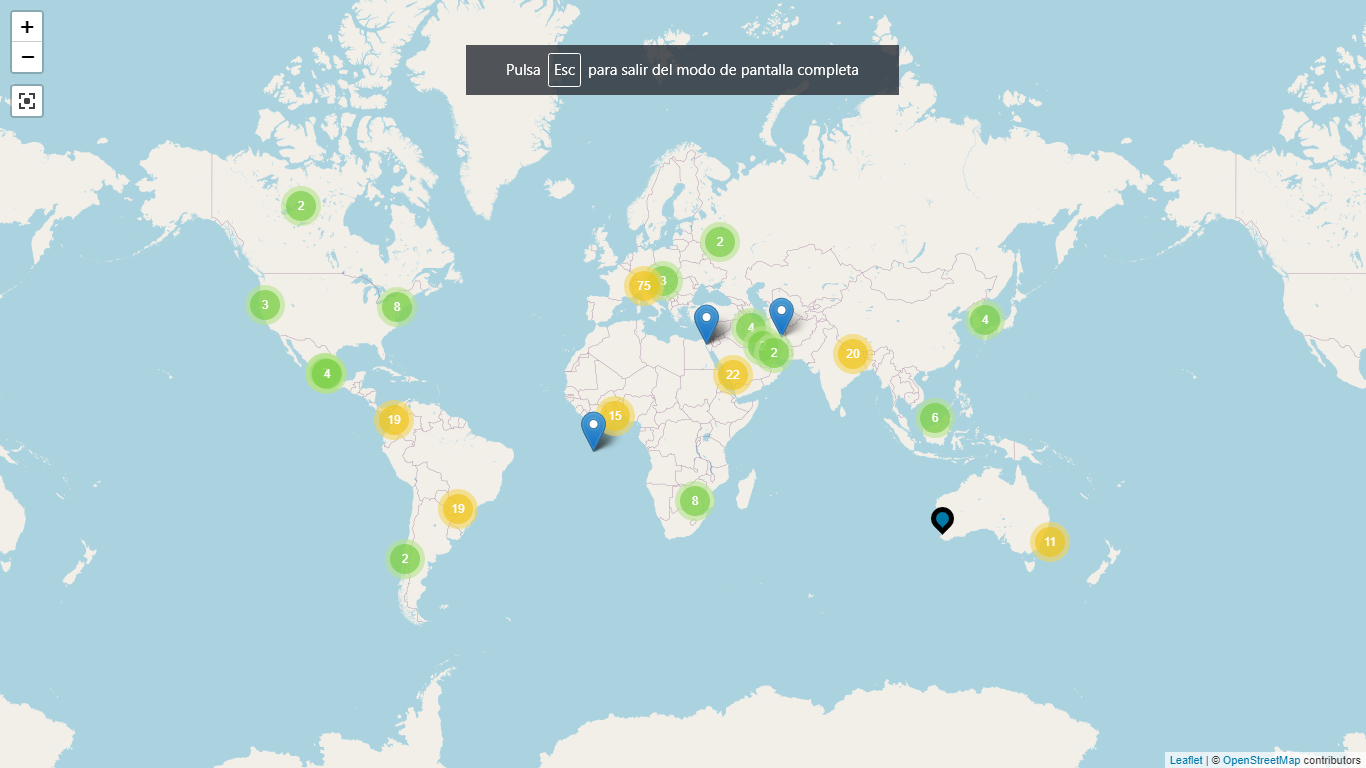Click the green cluster labeled 6 near Indonesia

point(934,418)
